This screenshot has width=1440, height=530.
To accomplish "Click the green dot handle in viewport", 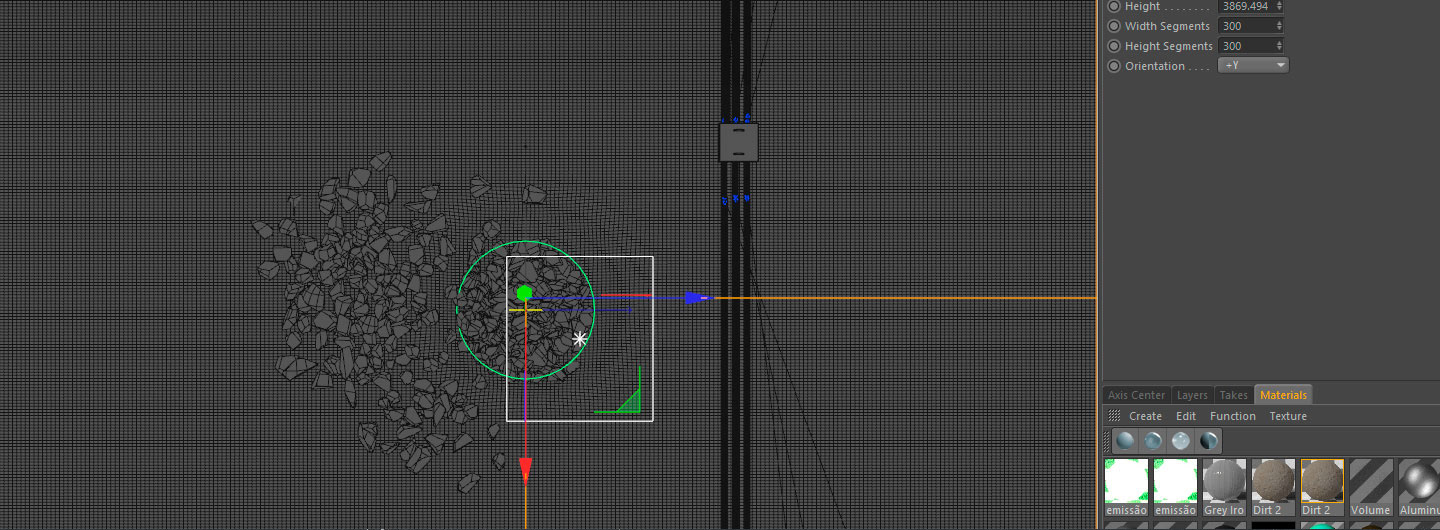I will coord(524,293).
